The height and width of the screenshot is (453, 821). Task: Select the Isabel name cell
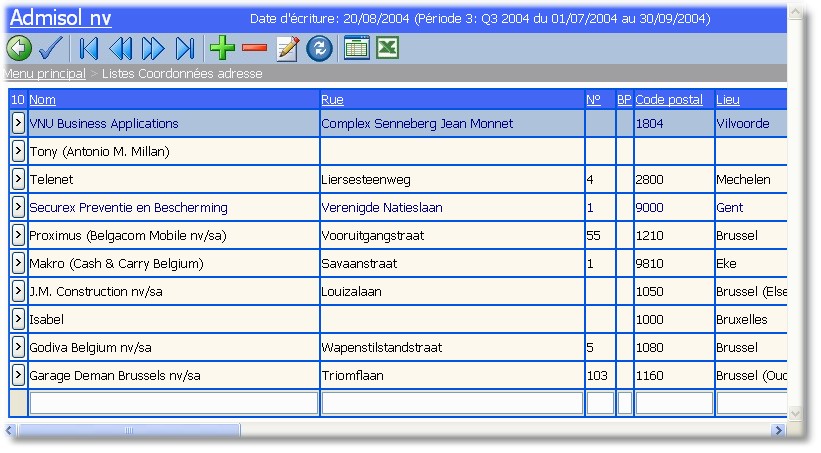coord(174,319)
